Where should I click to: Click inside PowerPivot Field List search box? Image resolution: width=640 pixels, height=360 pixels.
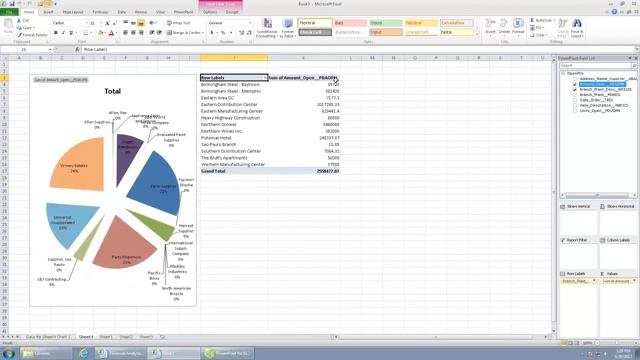coord(595,65)
